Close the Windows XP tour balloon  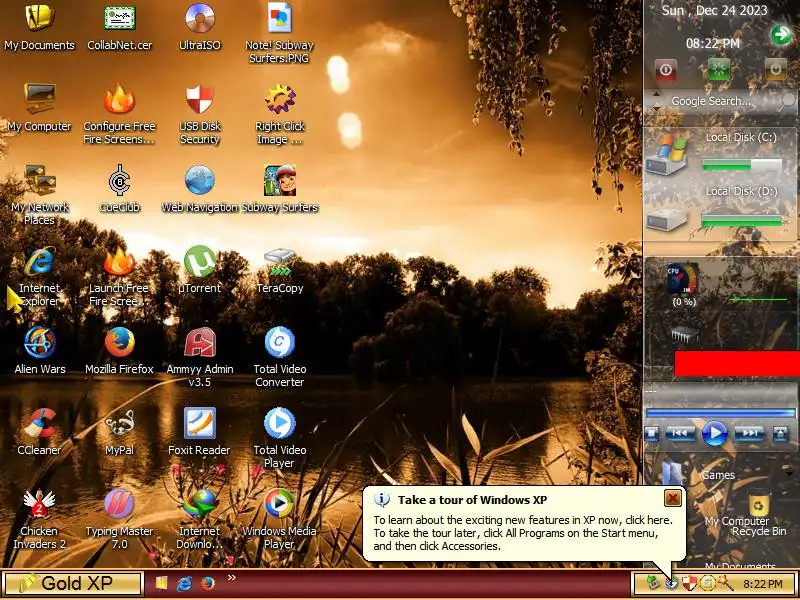click(672, 498)
